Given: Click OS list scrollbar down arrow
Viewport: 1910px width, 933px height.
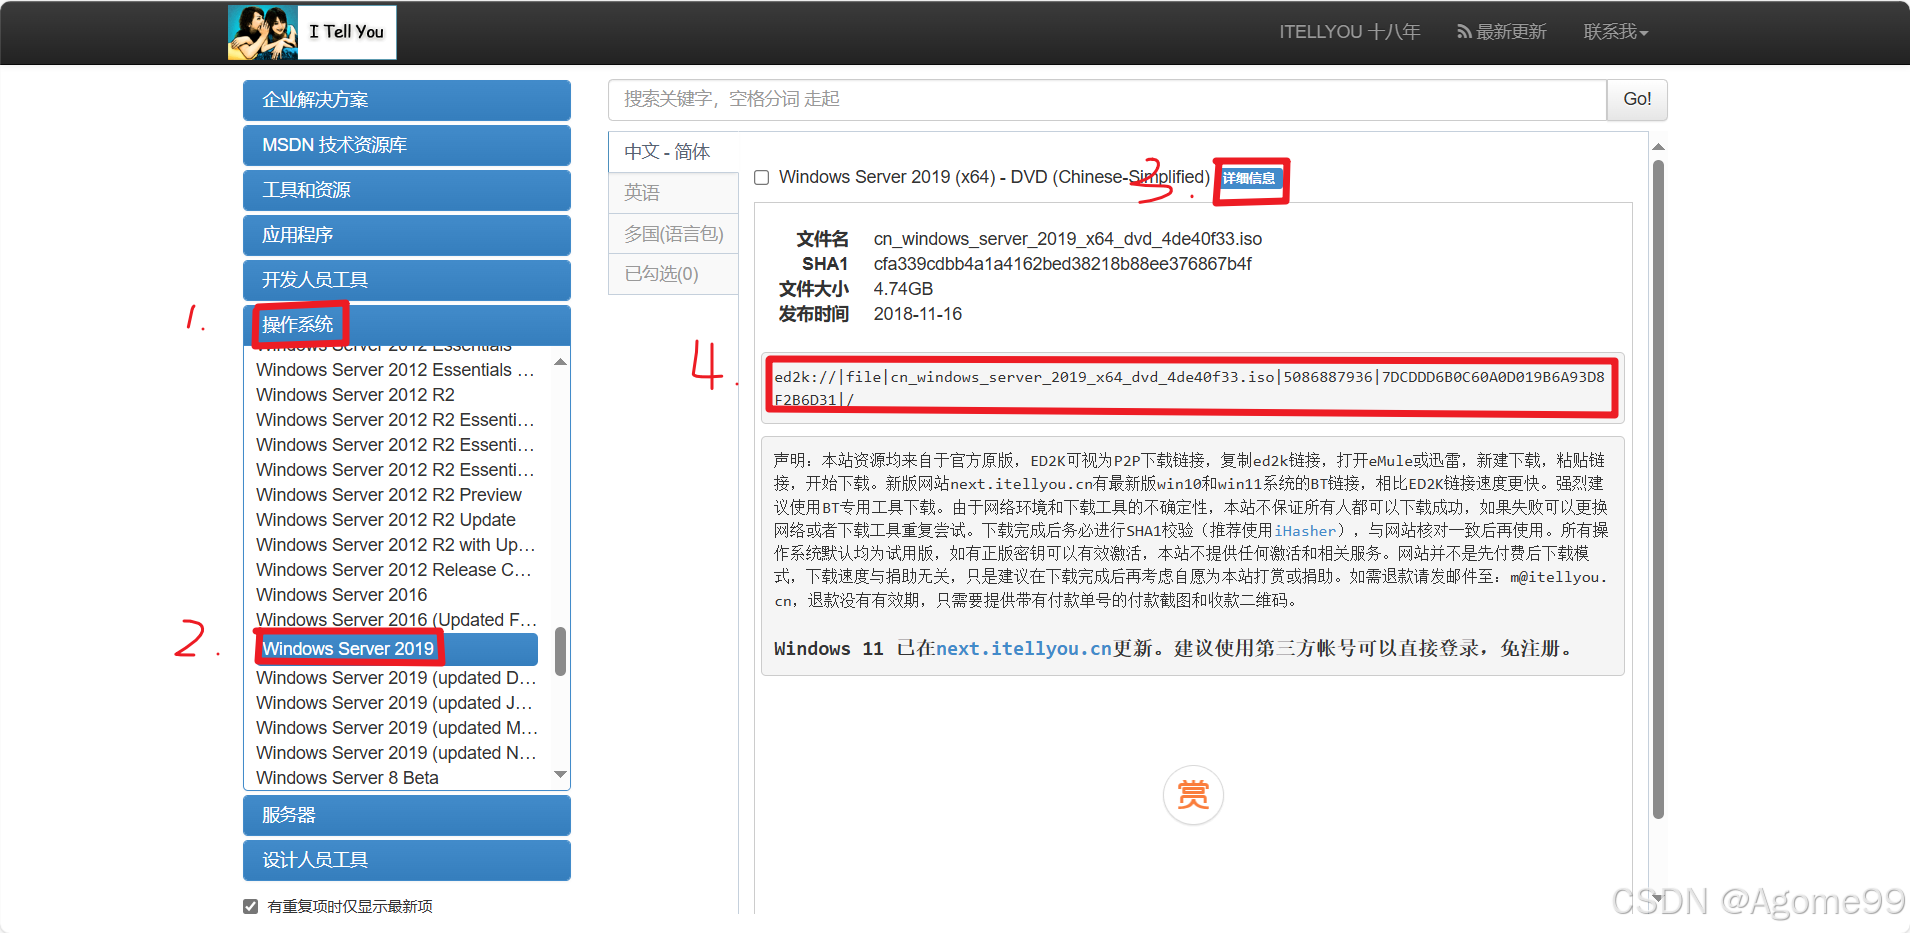Looking at the screenshot, I should coord(560,775).
